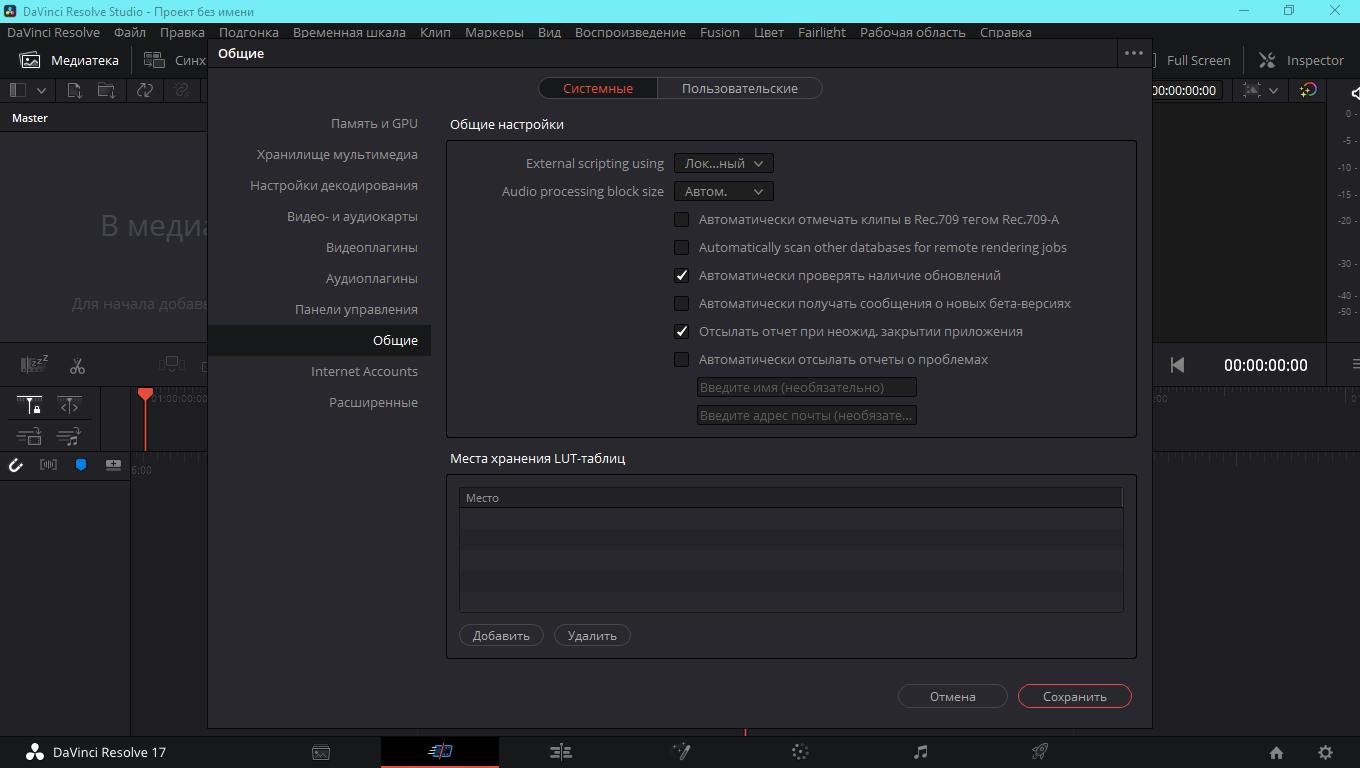Open the media pool layout chevron dropdown
Screen dimensions: 1360x768
click(x=41, y=90)
